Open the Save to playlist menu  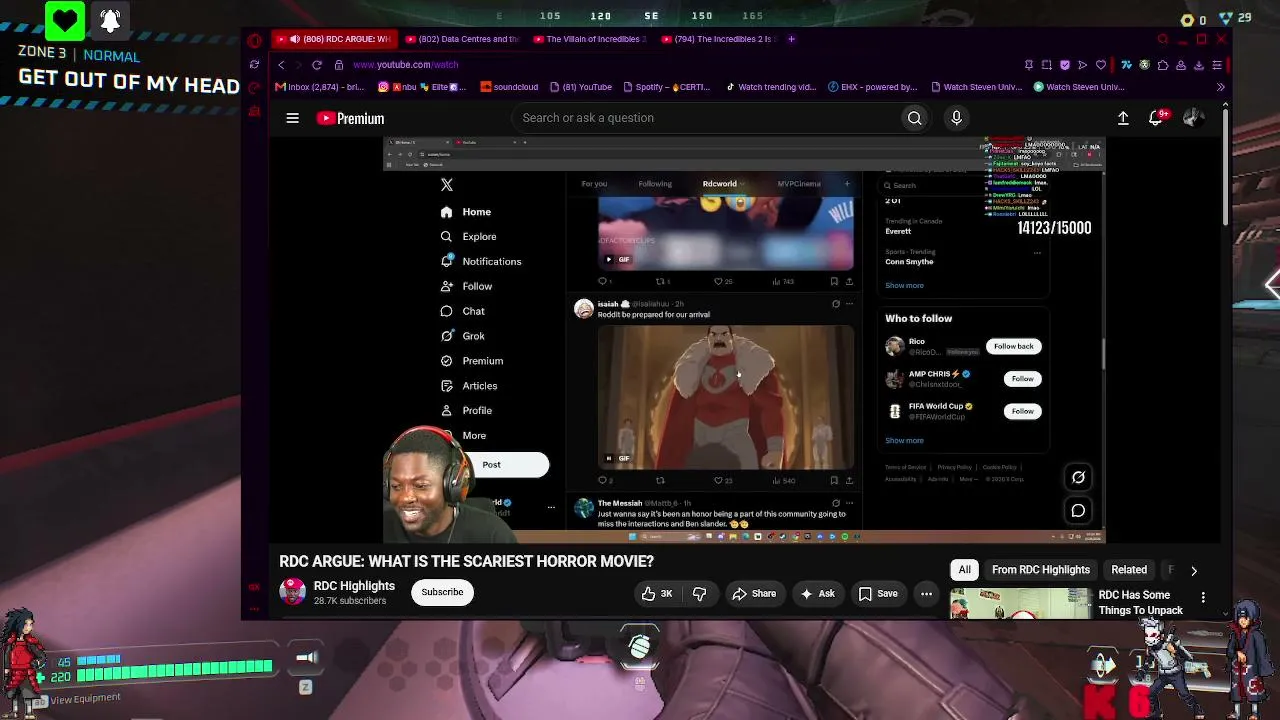877,594
